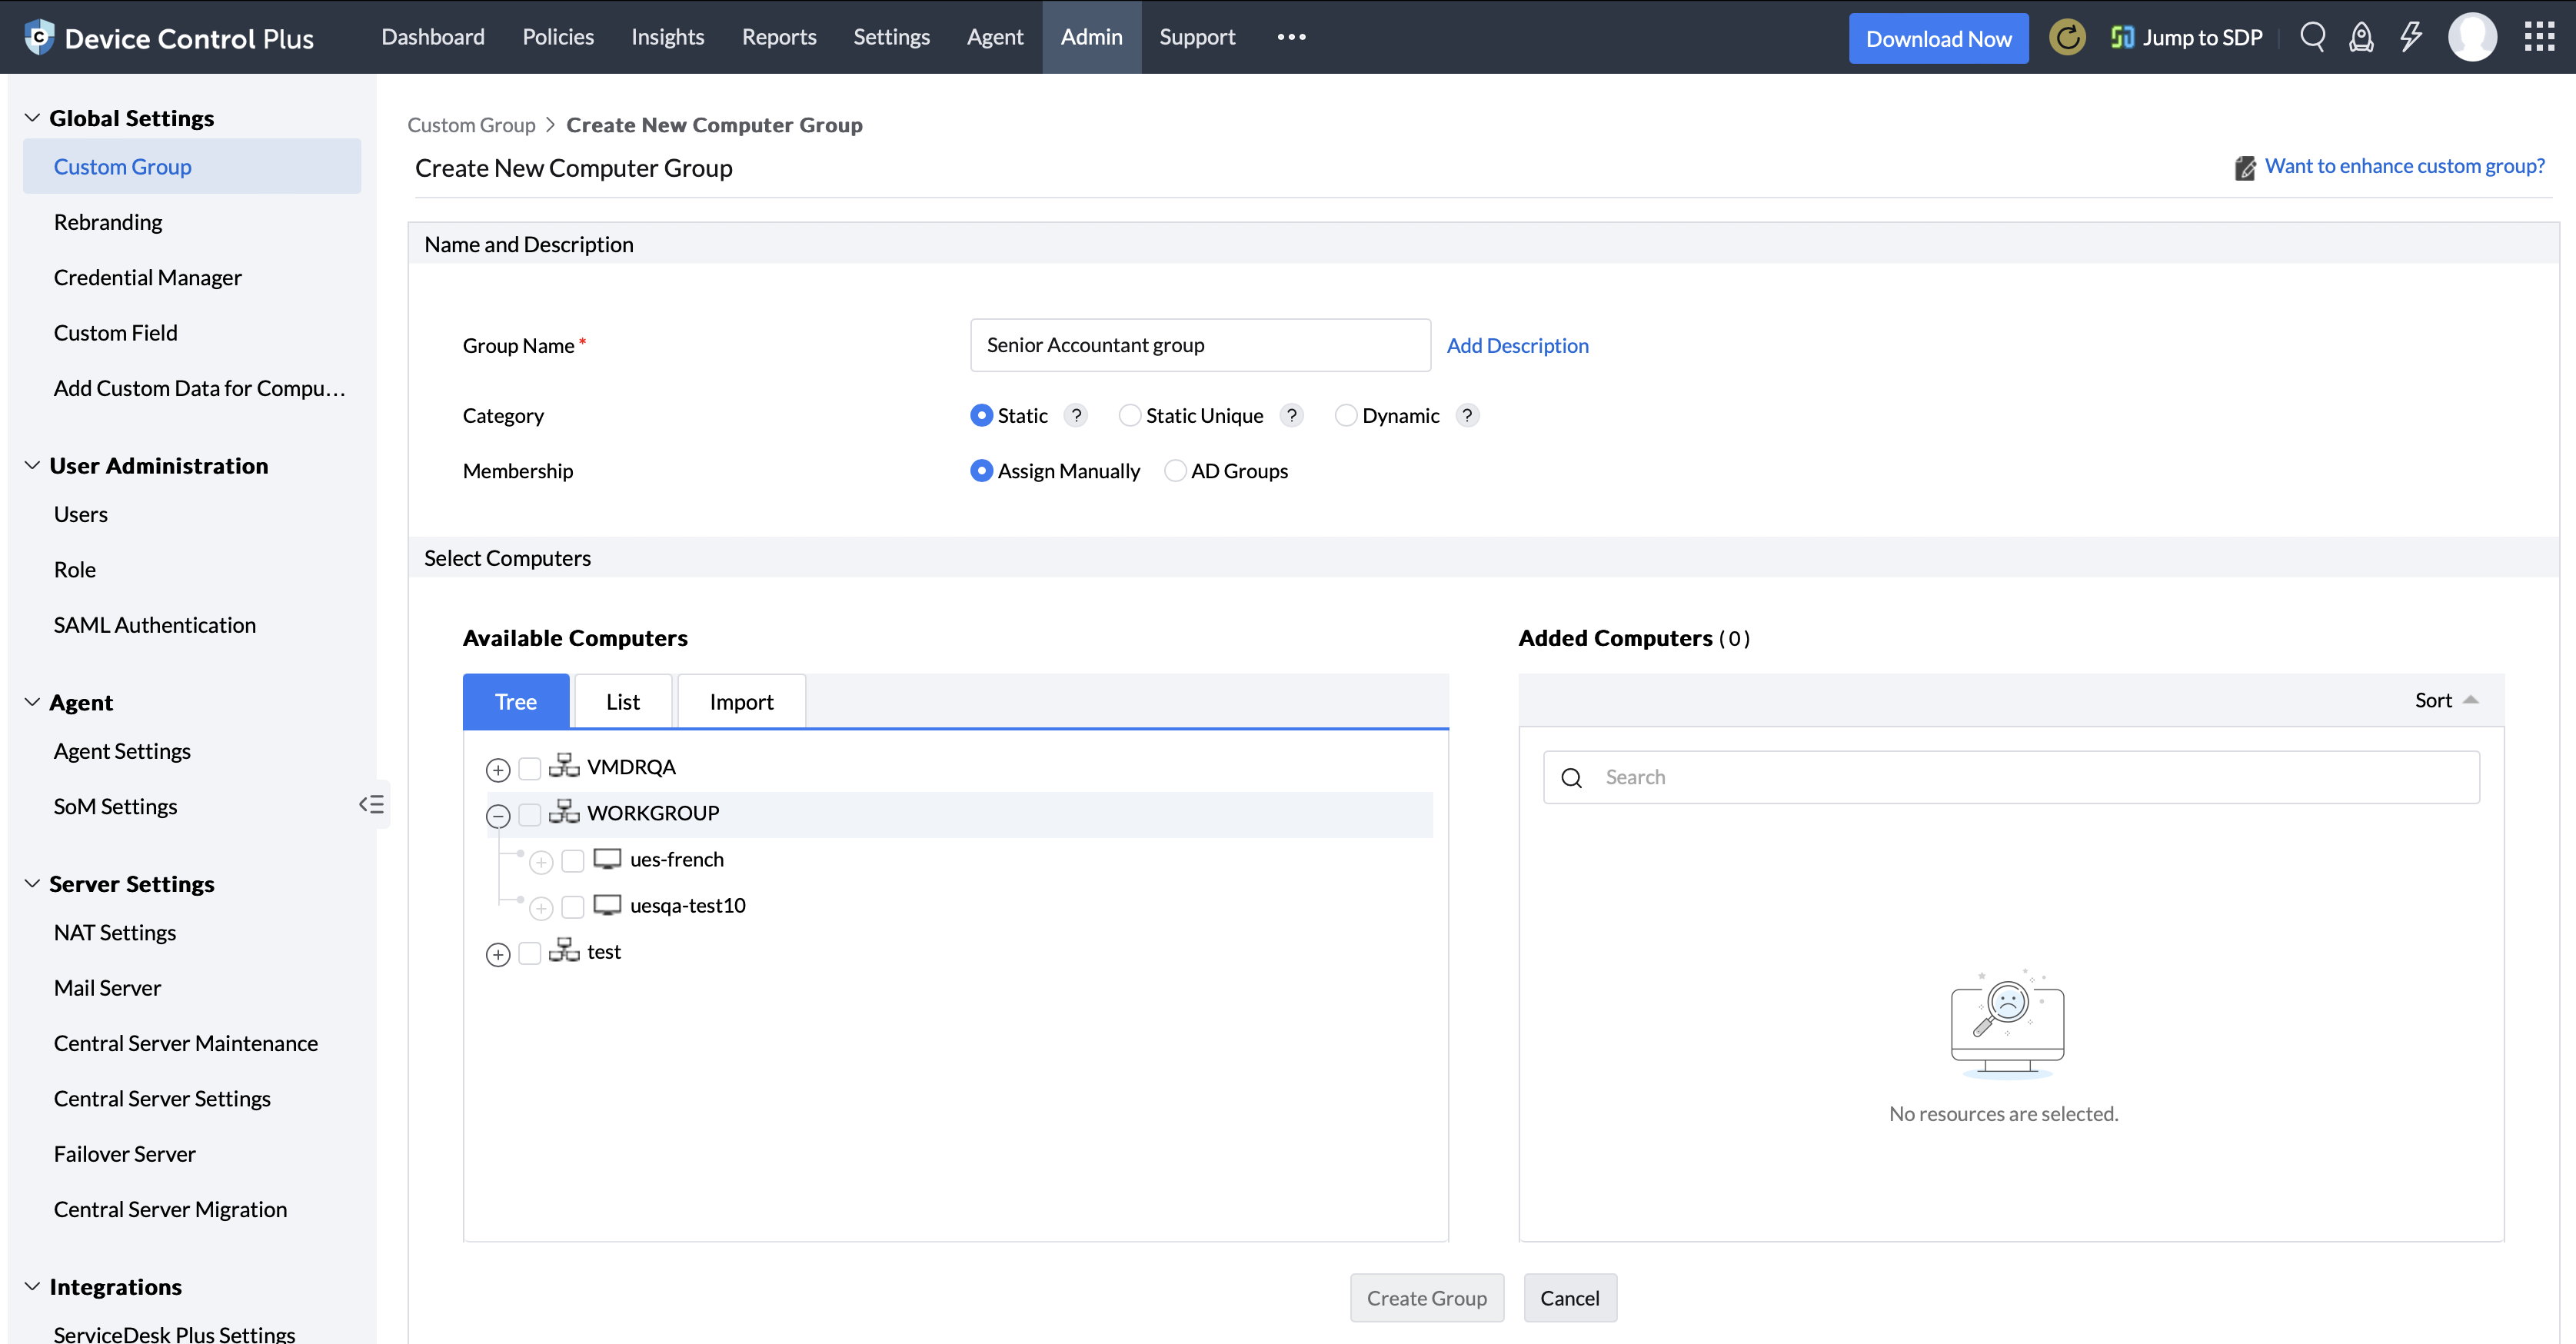Screen dimensions: 2576x1344
Task: Click the three-dots more menu icon
Action: [1291, 37]
